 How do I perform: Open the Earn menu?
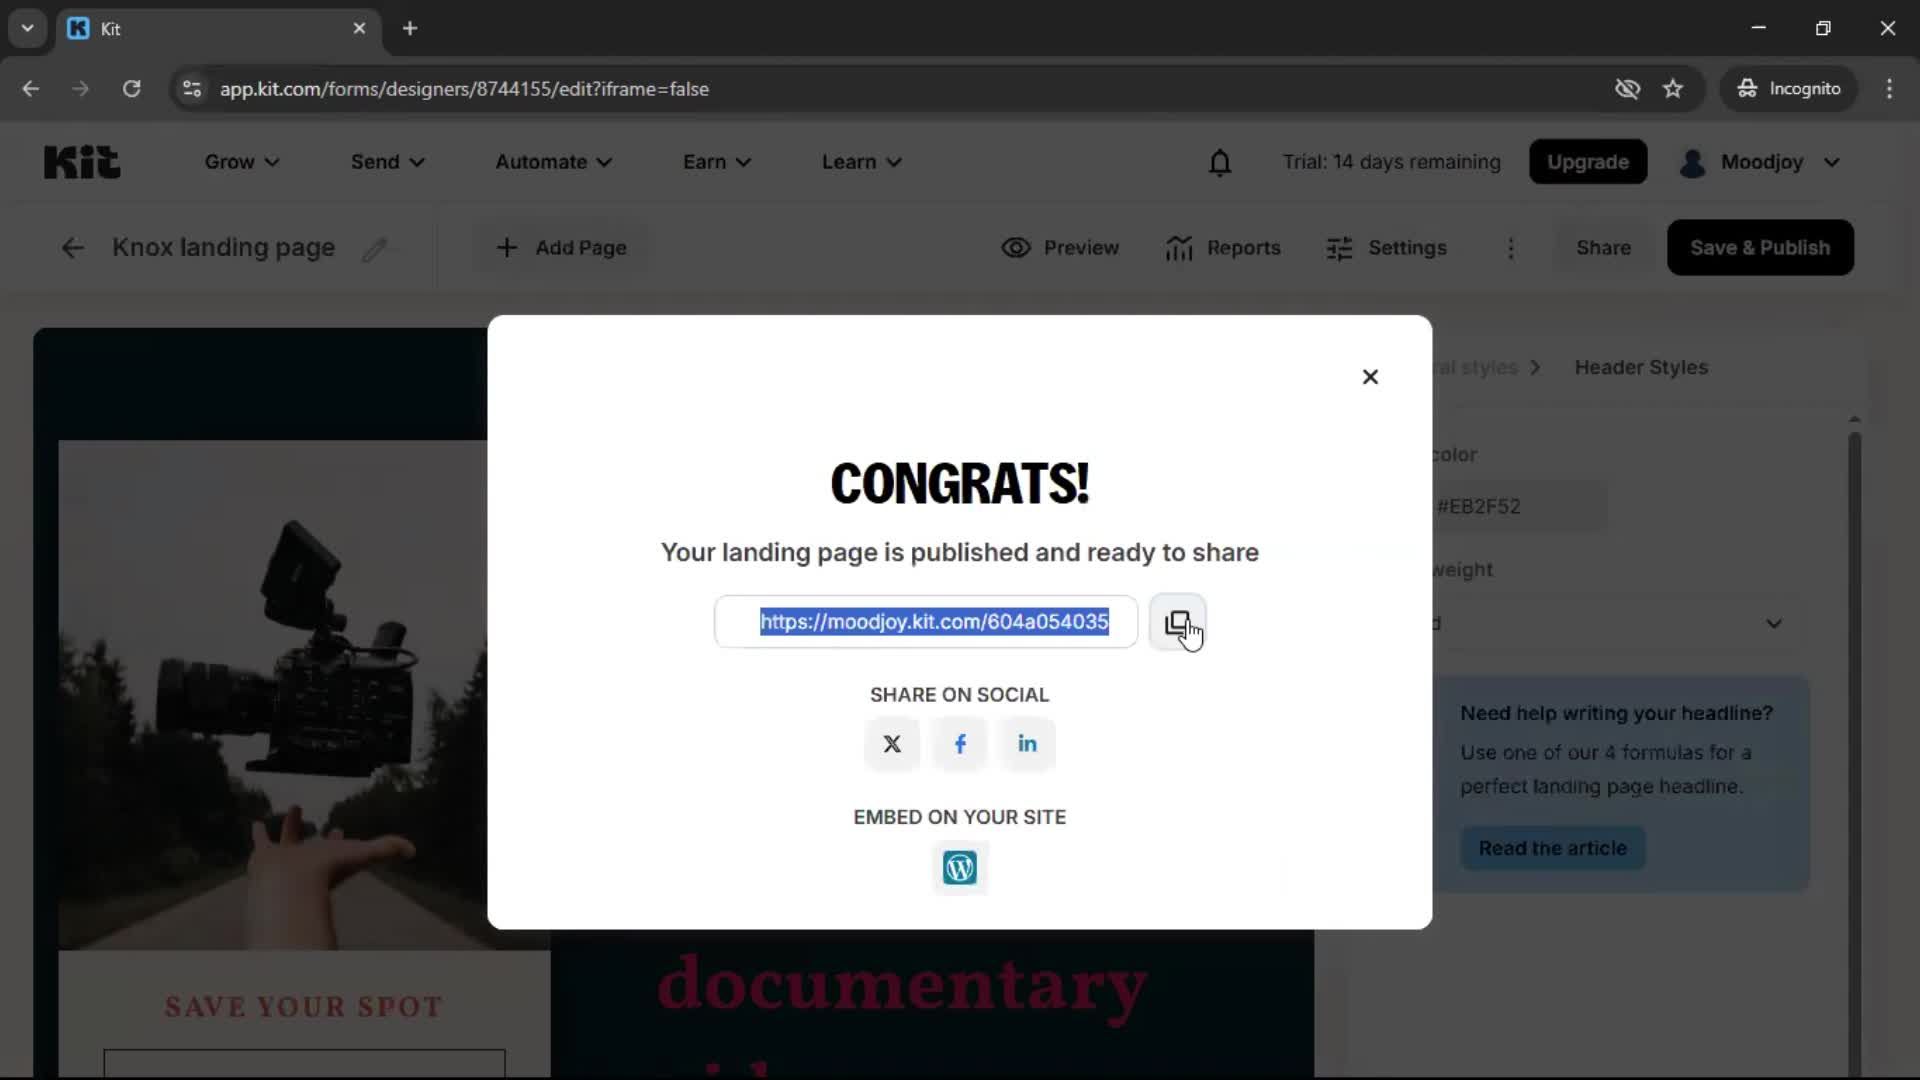pyautogui.click(x=716, y=161)
